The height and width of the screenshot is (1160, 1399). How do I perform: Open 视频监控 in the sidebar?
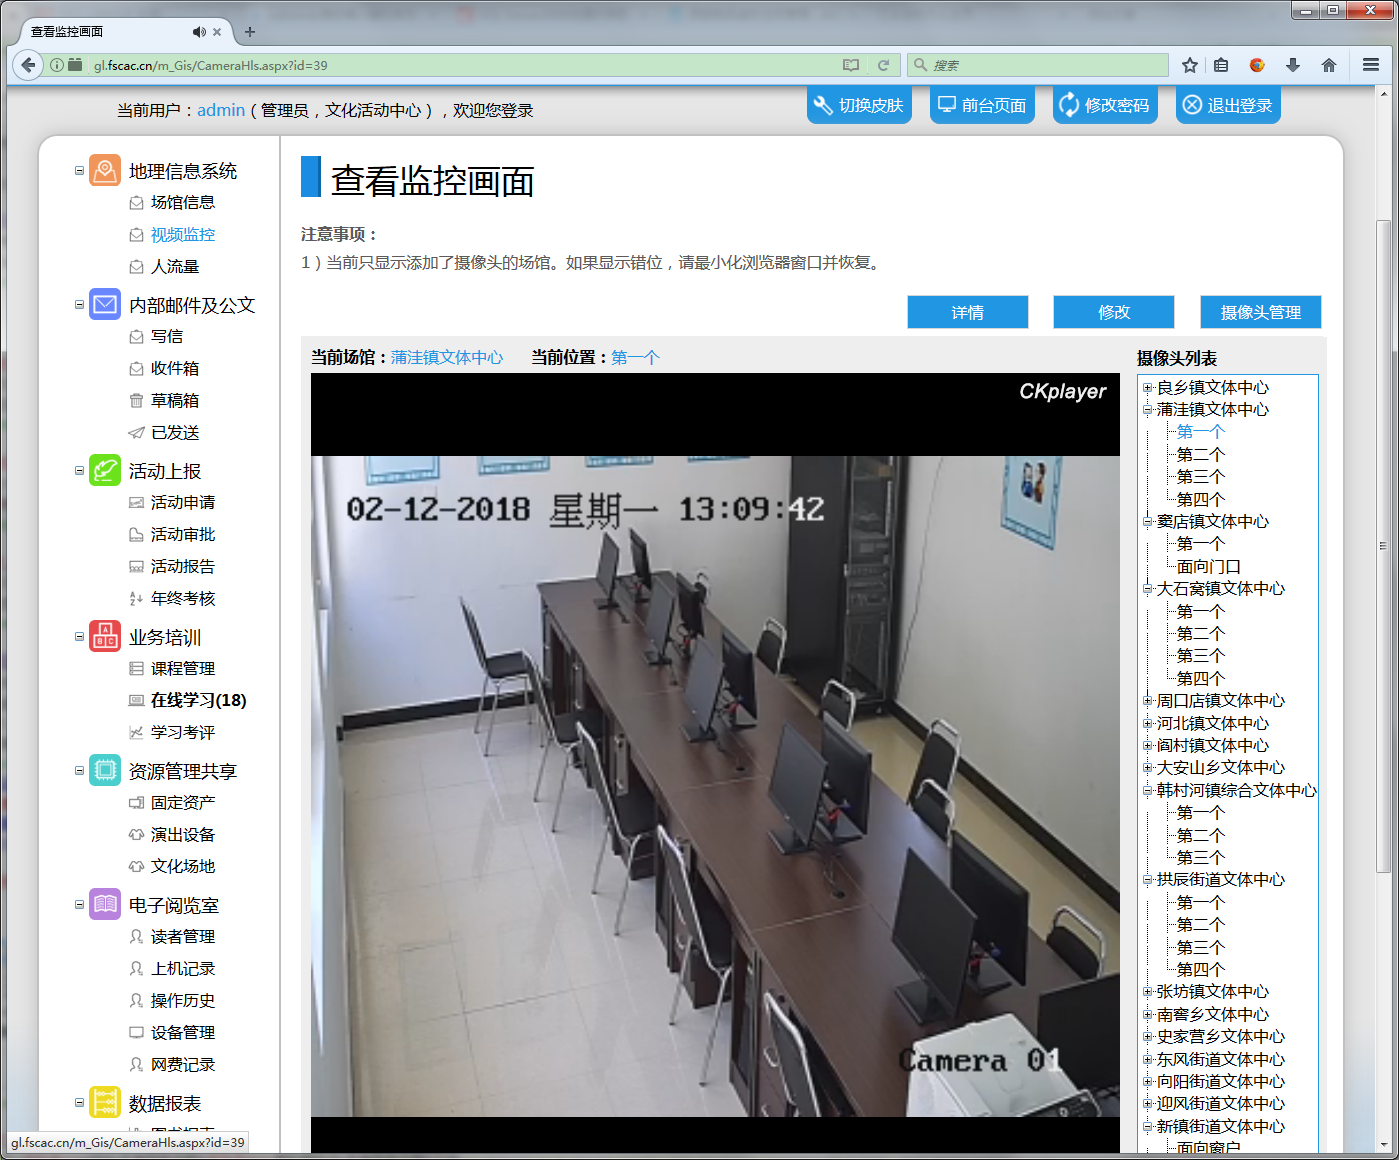[x=183, y=235]
